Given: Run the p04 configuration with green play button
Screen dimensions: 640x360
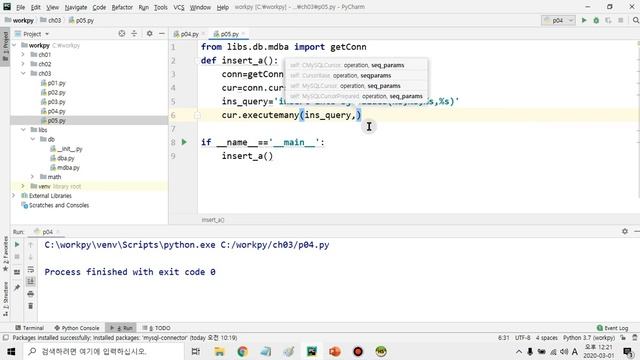Looking at the screenshot, I should 584,20.
